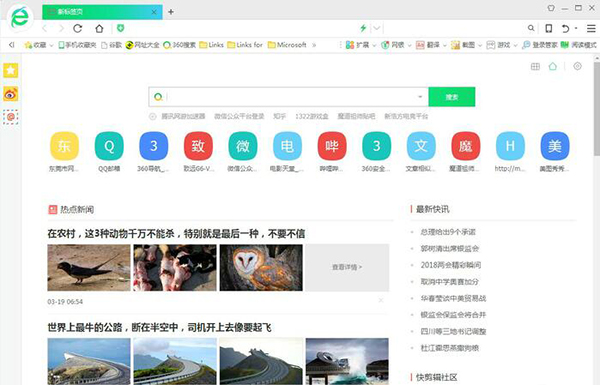Click the 360 browser logo avatar
600x385 pixels.
pos(20,18)
